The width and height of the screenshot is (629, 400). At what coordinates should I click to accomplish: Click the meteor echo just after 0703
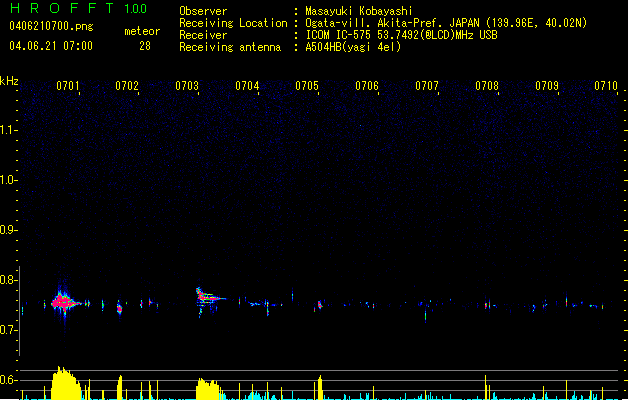209,299
